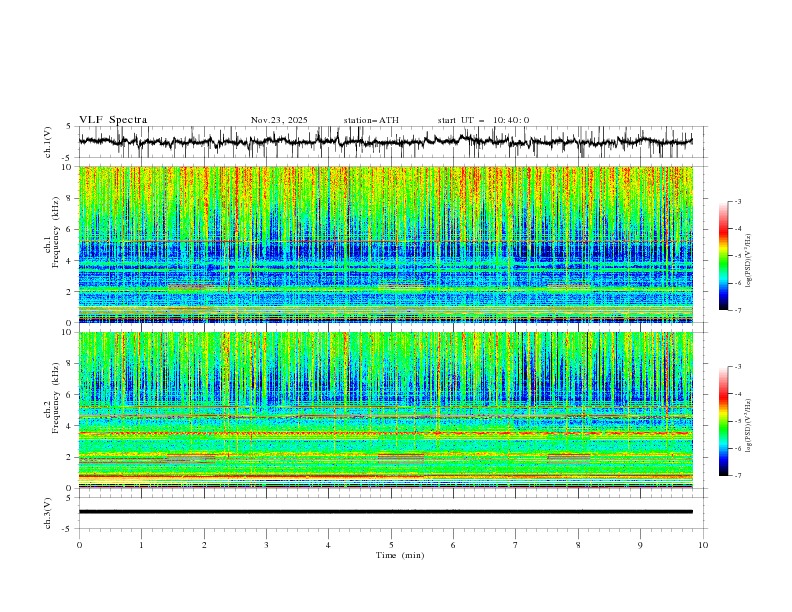Click the date 'Nov.23, 2025'
The image size is (792, 612).
[279, 120]
